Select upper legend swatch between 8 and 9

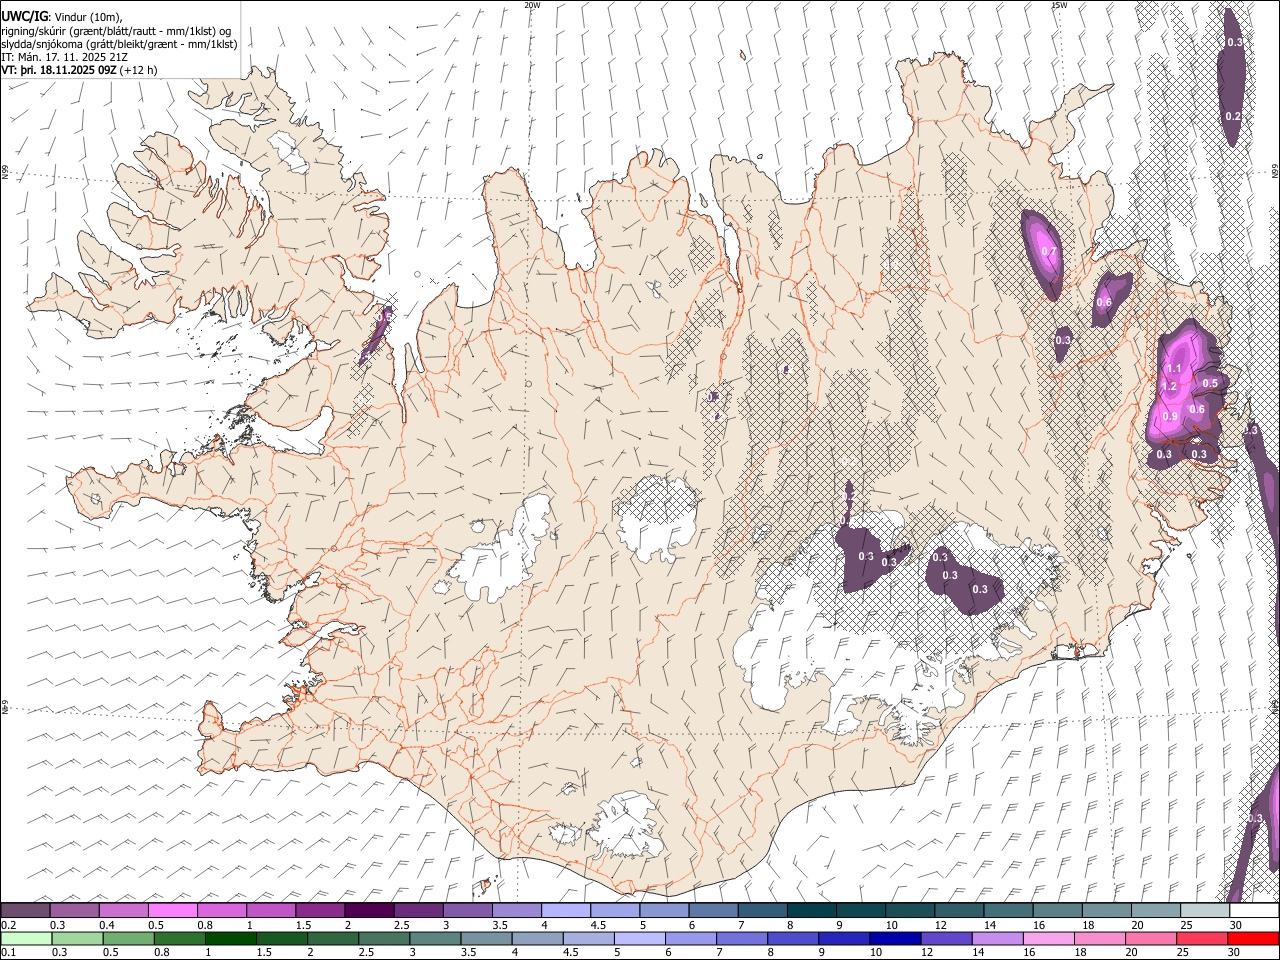[x=810, y=911]
